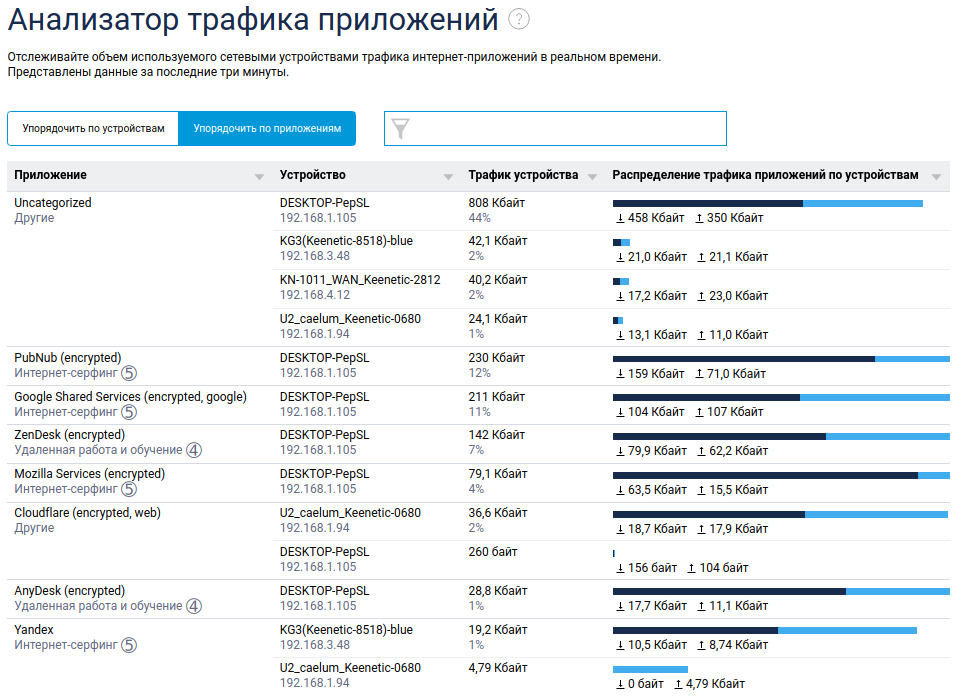Click priority badge 5 under Mozilla Services
The height and width of the screenshot is (698, 955).
tap(129, 490)
